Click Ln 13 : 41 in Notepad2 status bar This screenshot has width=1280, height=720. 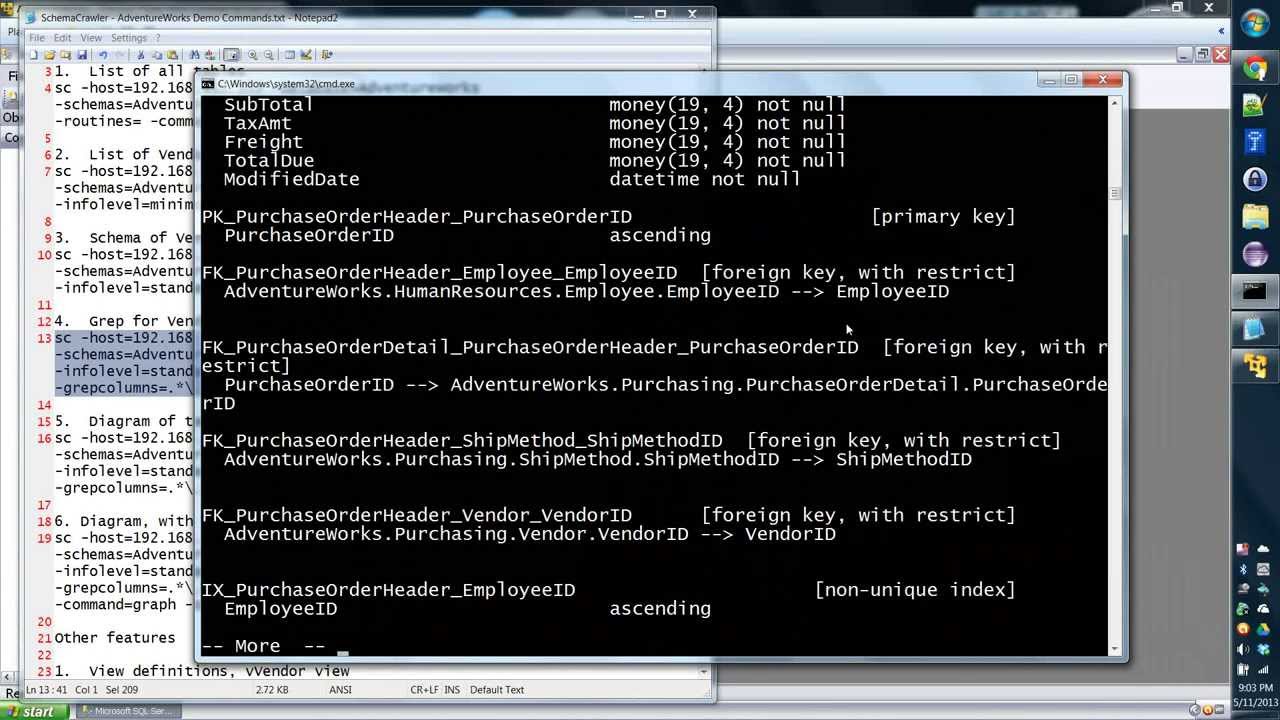pos(46,690)
